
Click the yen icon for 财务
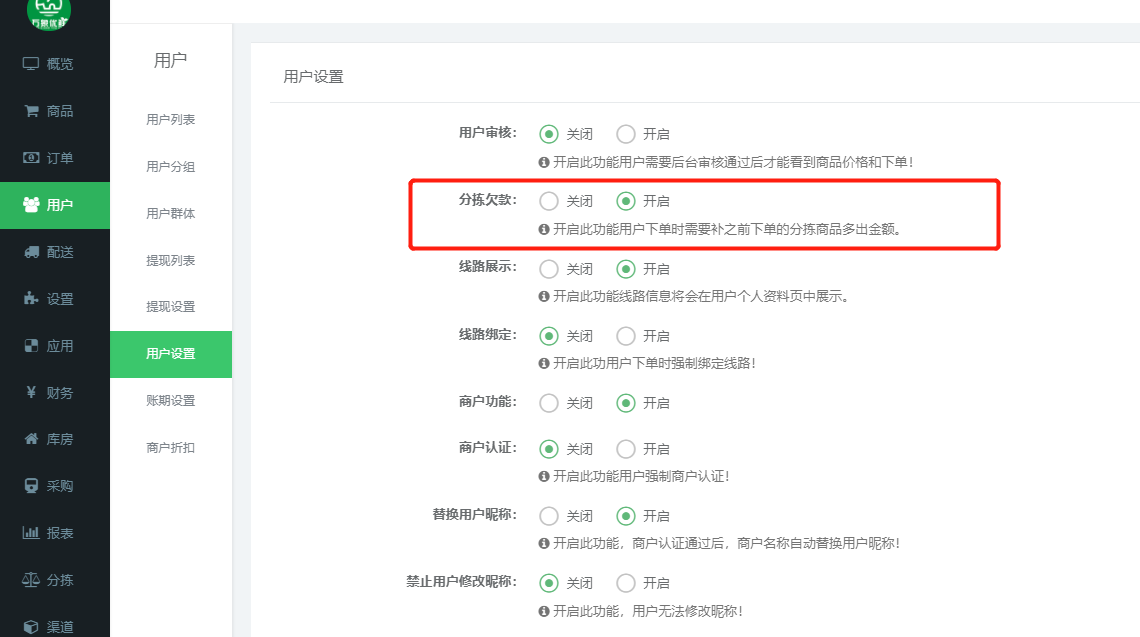tap(31, 393)
